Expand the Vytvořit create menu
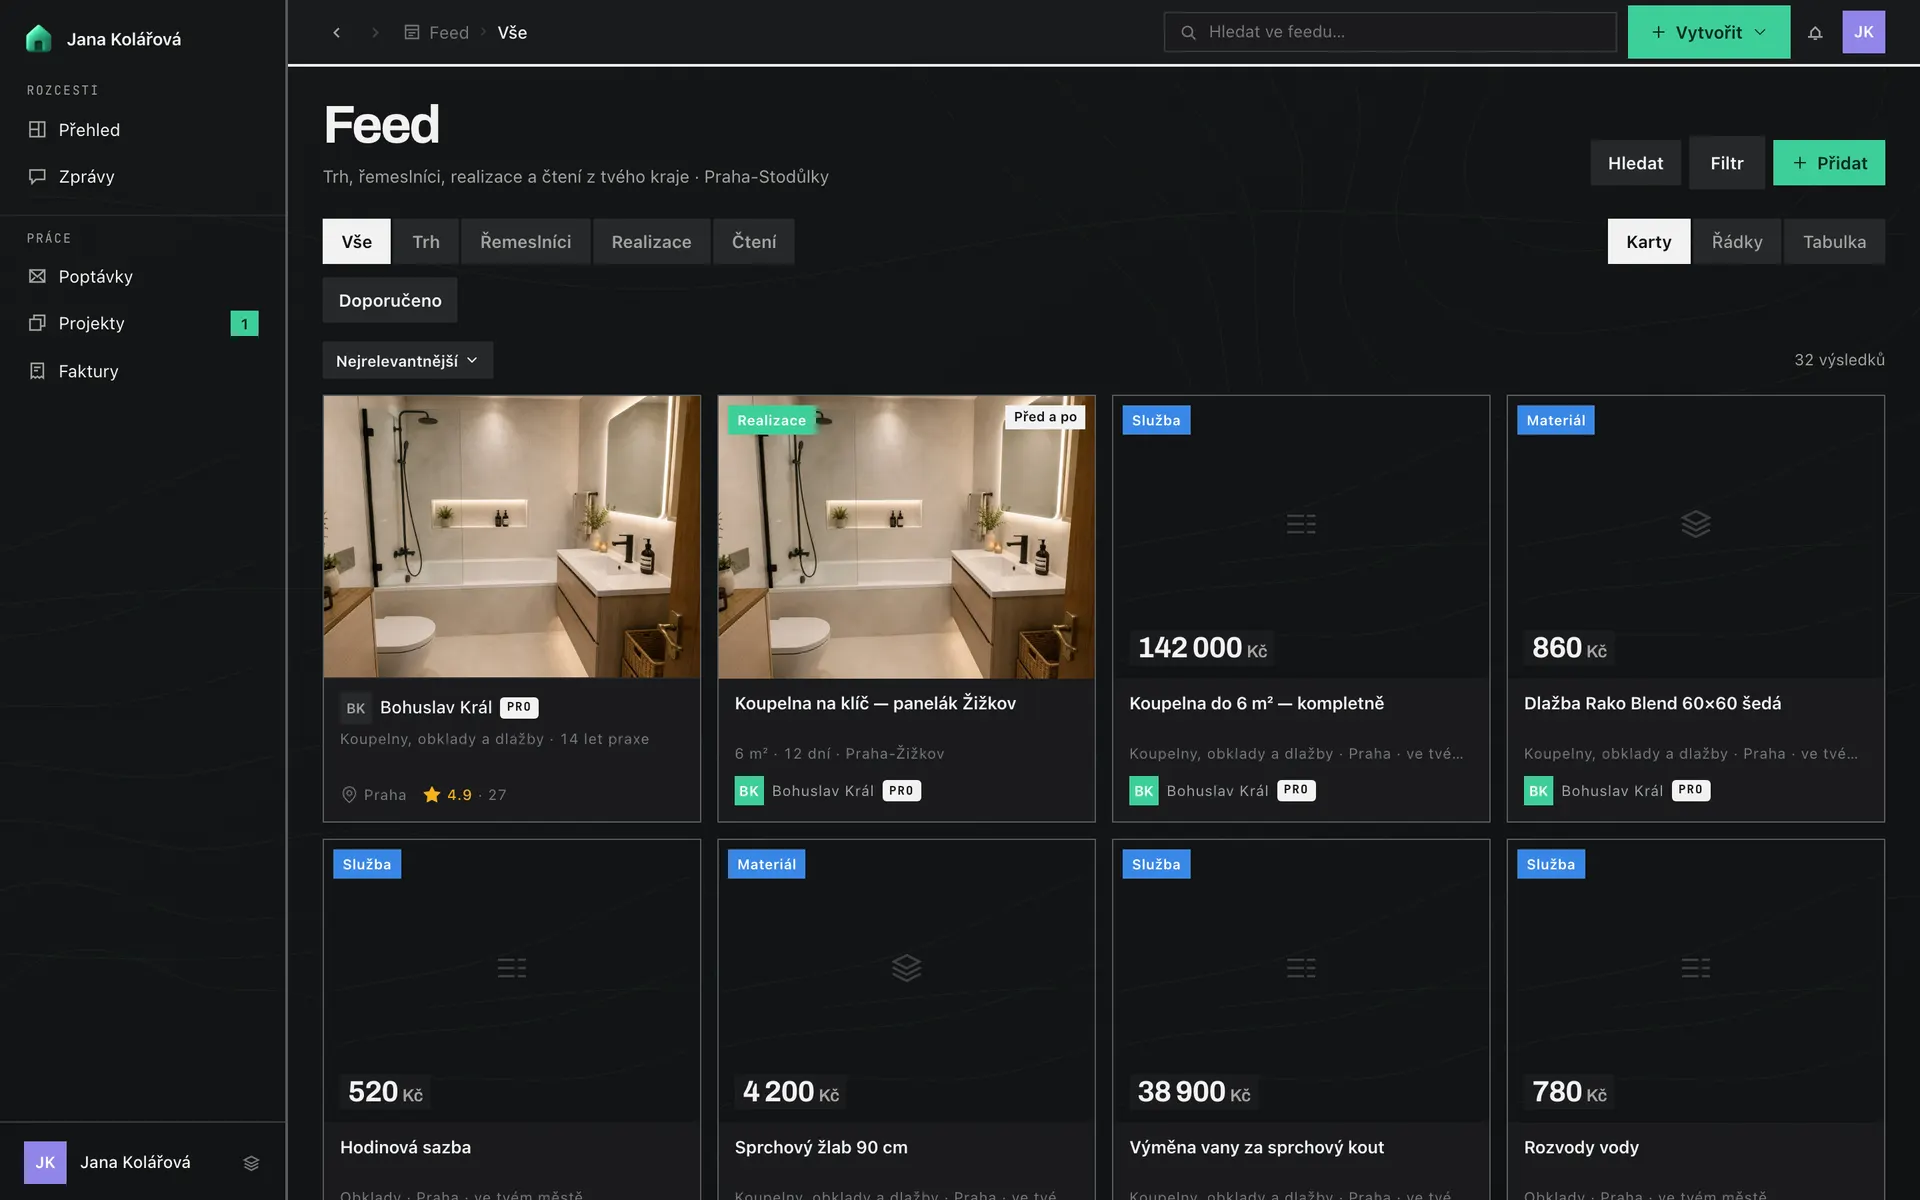This screenshot has height=1200, width=1920. point(1708,32)
